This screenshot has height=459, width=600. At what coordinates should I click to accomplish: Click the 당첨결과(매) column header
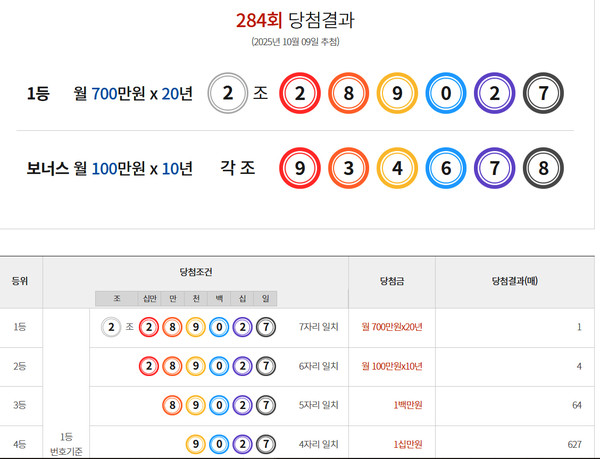click(515, 281)
